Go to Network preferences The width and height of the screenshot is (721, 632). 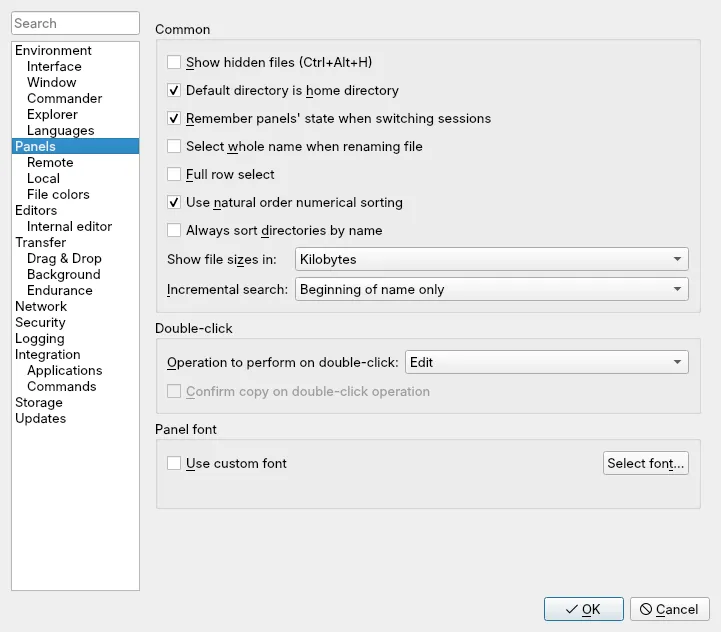point(41,306)
